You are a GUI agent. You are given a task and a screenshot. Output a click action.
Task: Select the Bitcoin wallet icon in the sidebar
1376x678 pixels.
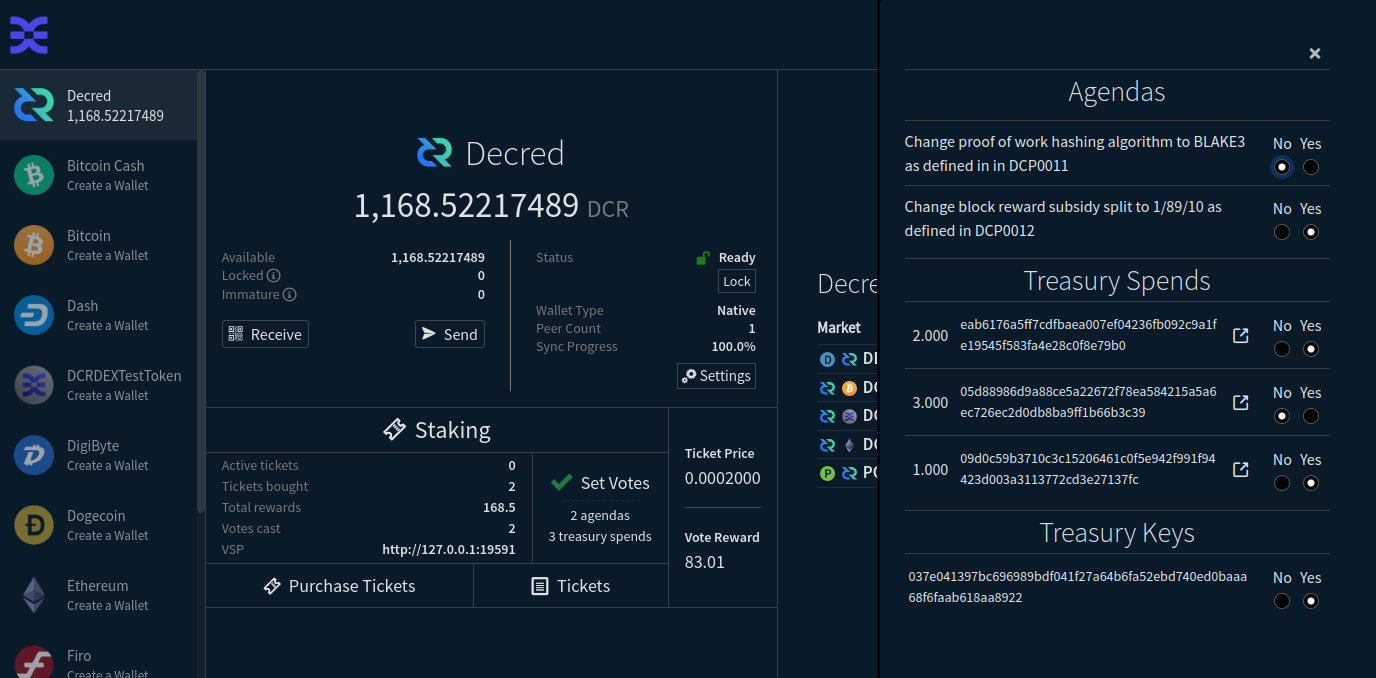point(33,244)
